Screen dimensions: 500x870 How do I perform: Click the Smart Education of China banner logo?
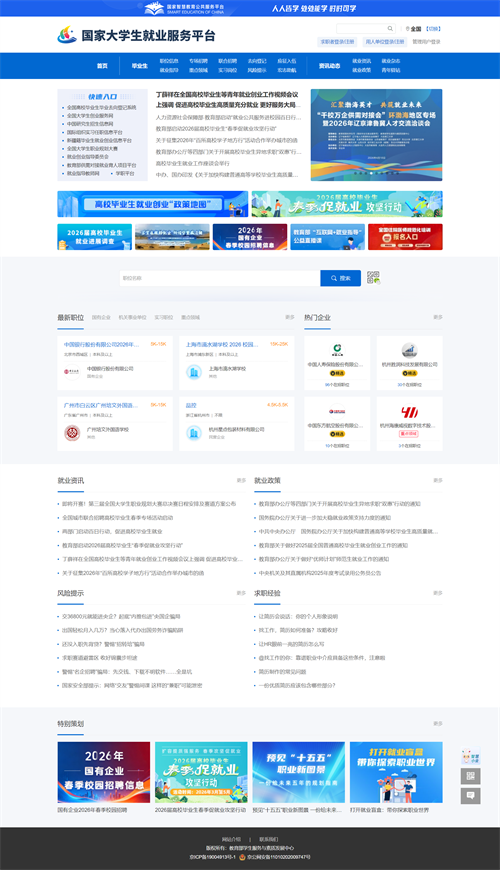click(184, 8)
